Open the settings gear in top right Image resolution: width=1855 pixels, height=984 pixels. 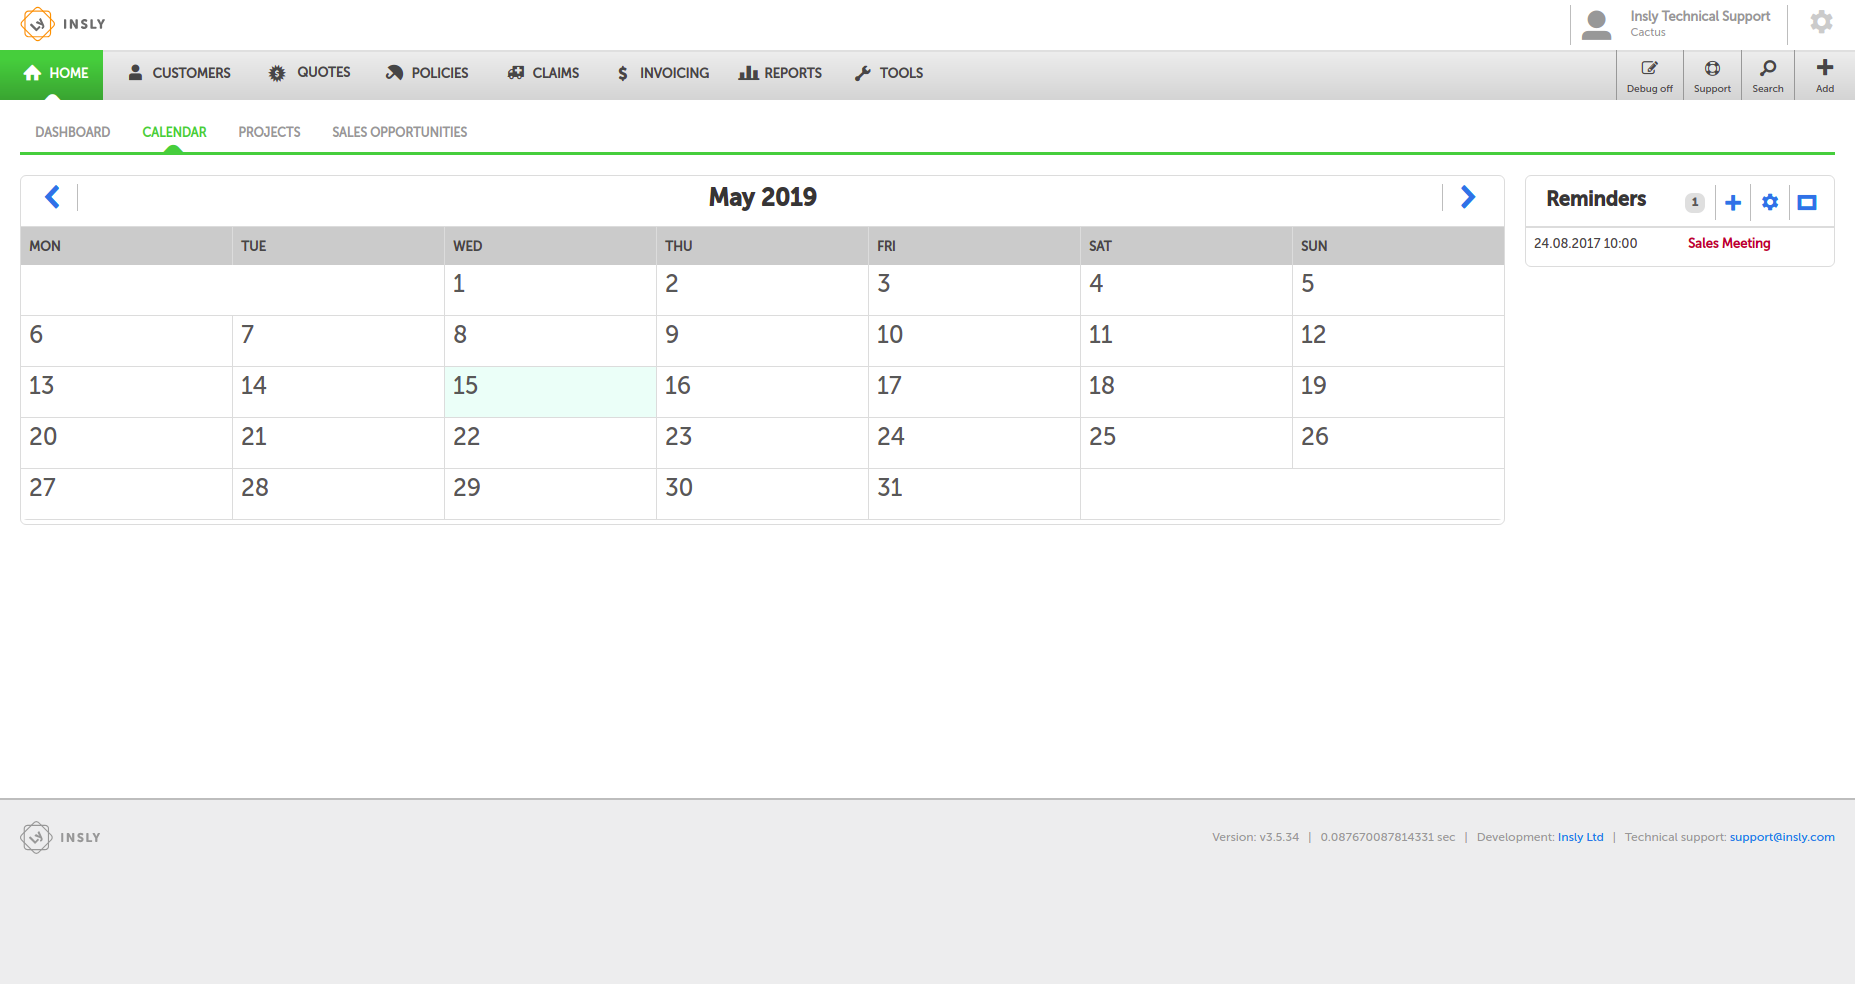[1821, 22]
